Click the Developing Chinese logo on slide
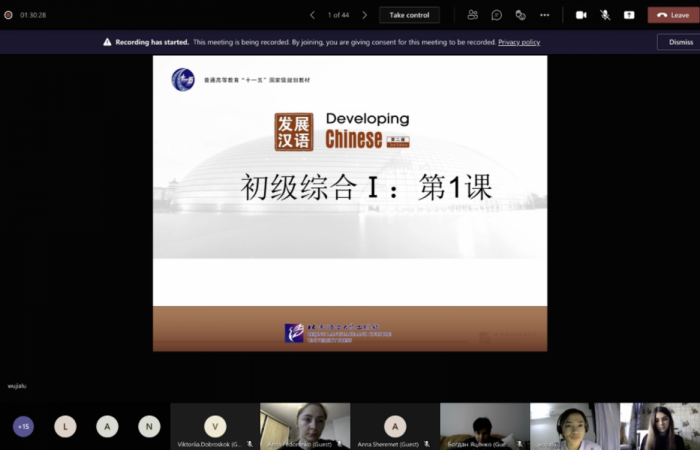The image size is (700, 450). pos(342,131)
